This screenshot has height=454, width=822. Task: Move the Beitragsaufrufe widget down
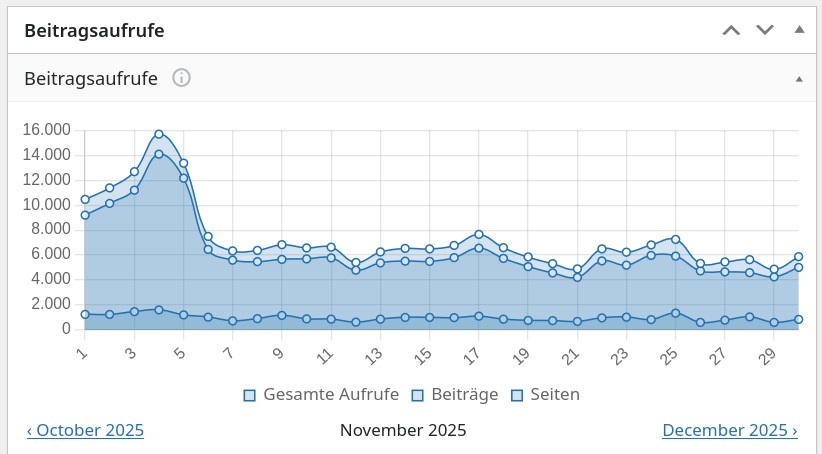coord(765,30)
